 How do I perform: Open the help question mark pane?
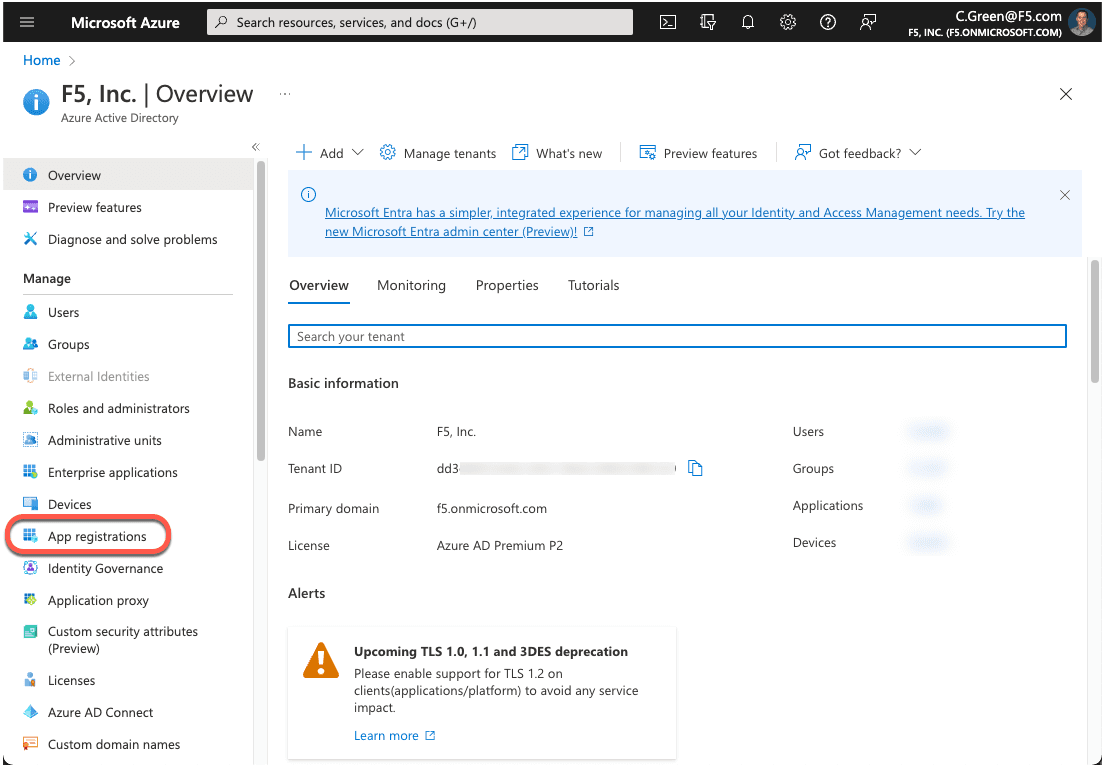[827, 21]
